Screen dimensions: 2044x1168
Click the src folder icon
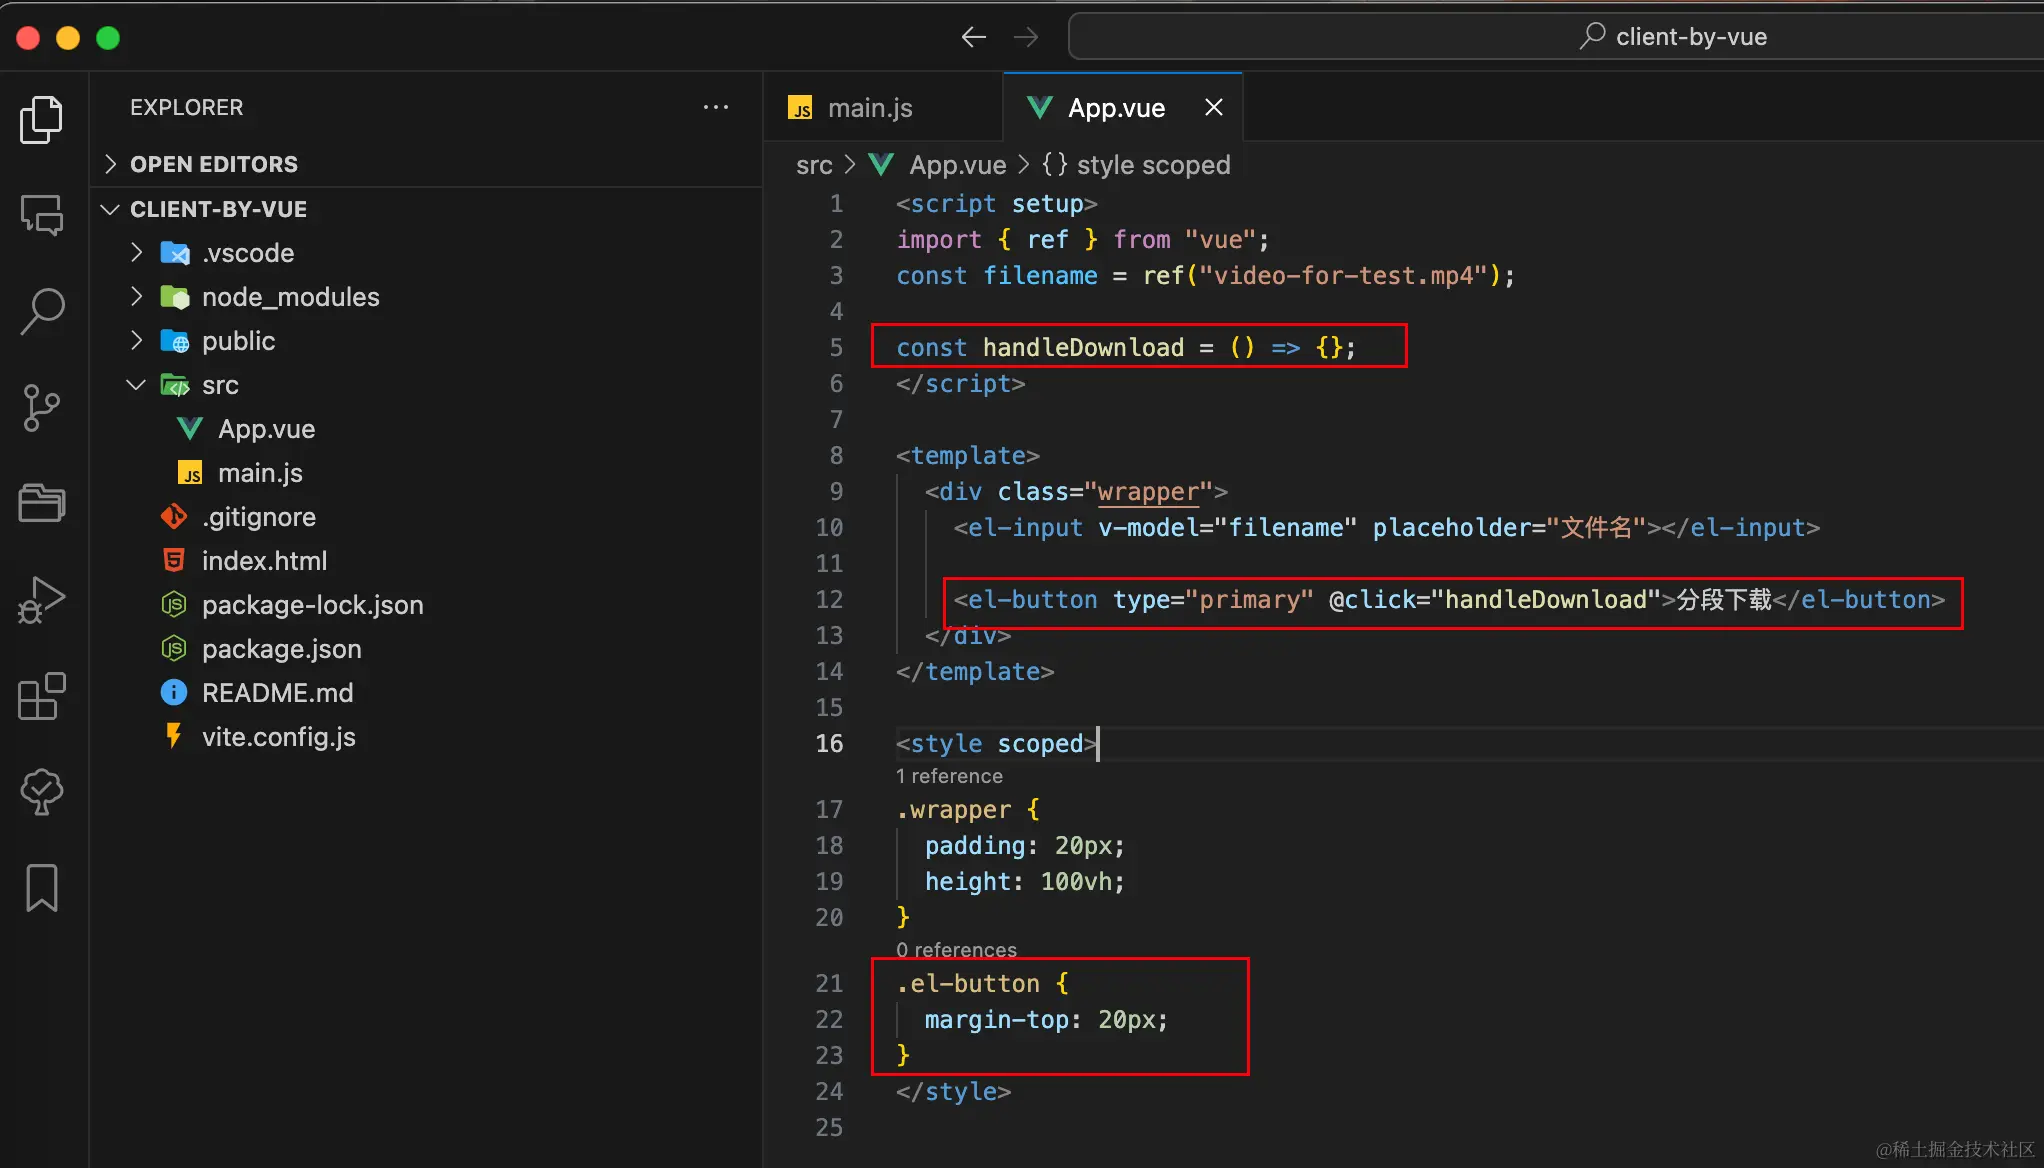pos(175,385)
